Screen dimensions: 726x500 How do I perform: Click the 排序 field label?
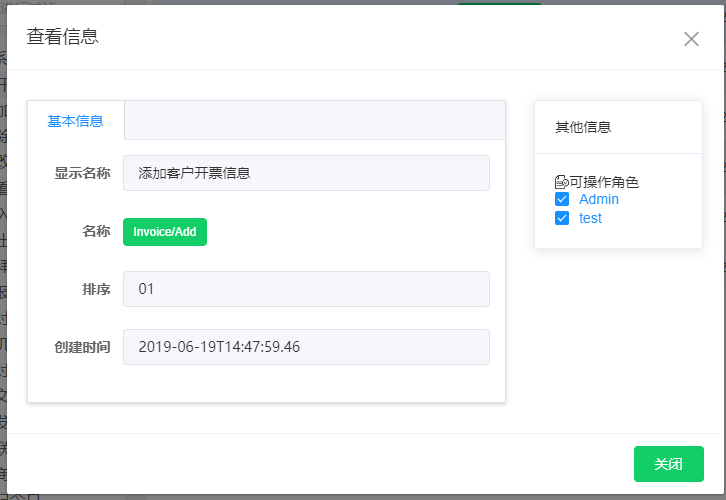click(x=96, y=289)
